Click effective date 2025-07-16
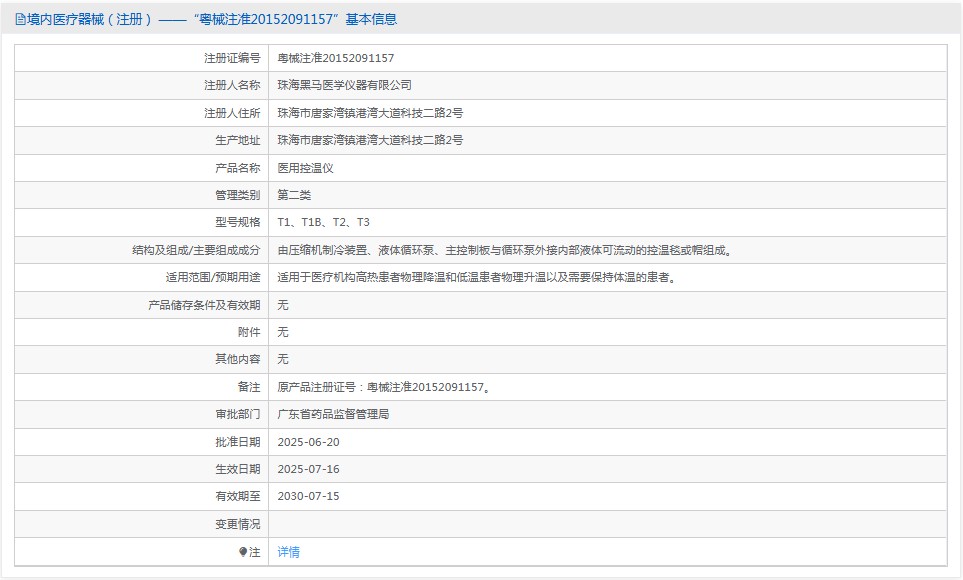 (x=308, y=469)
